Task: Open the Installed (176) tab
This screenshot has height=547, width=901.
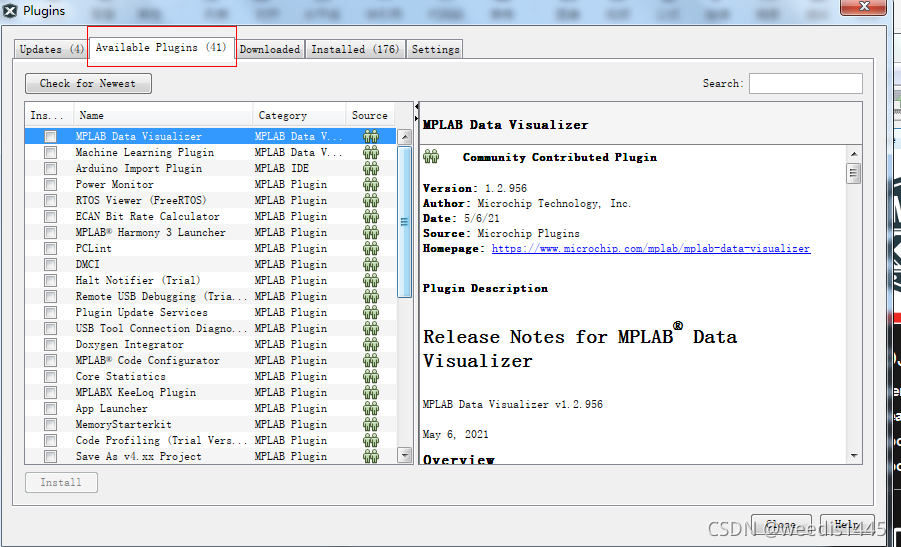Action: (x=355, y=49)
